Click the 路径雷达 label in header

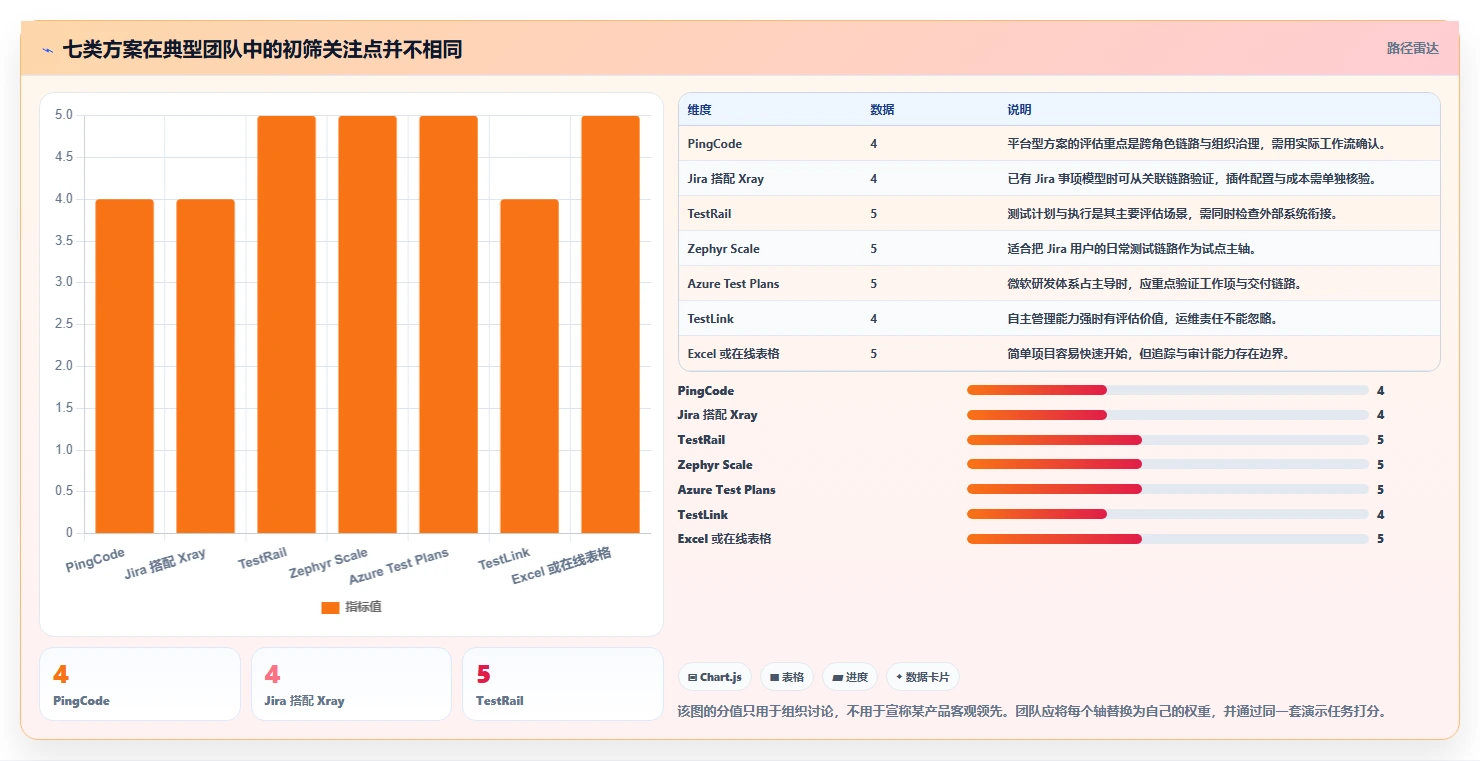(1412, 48)
